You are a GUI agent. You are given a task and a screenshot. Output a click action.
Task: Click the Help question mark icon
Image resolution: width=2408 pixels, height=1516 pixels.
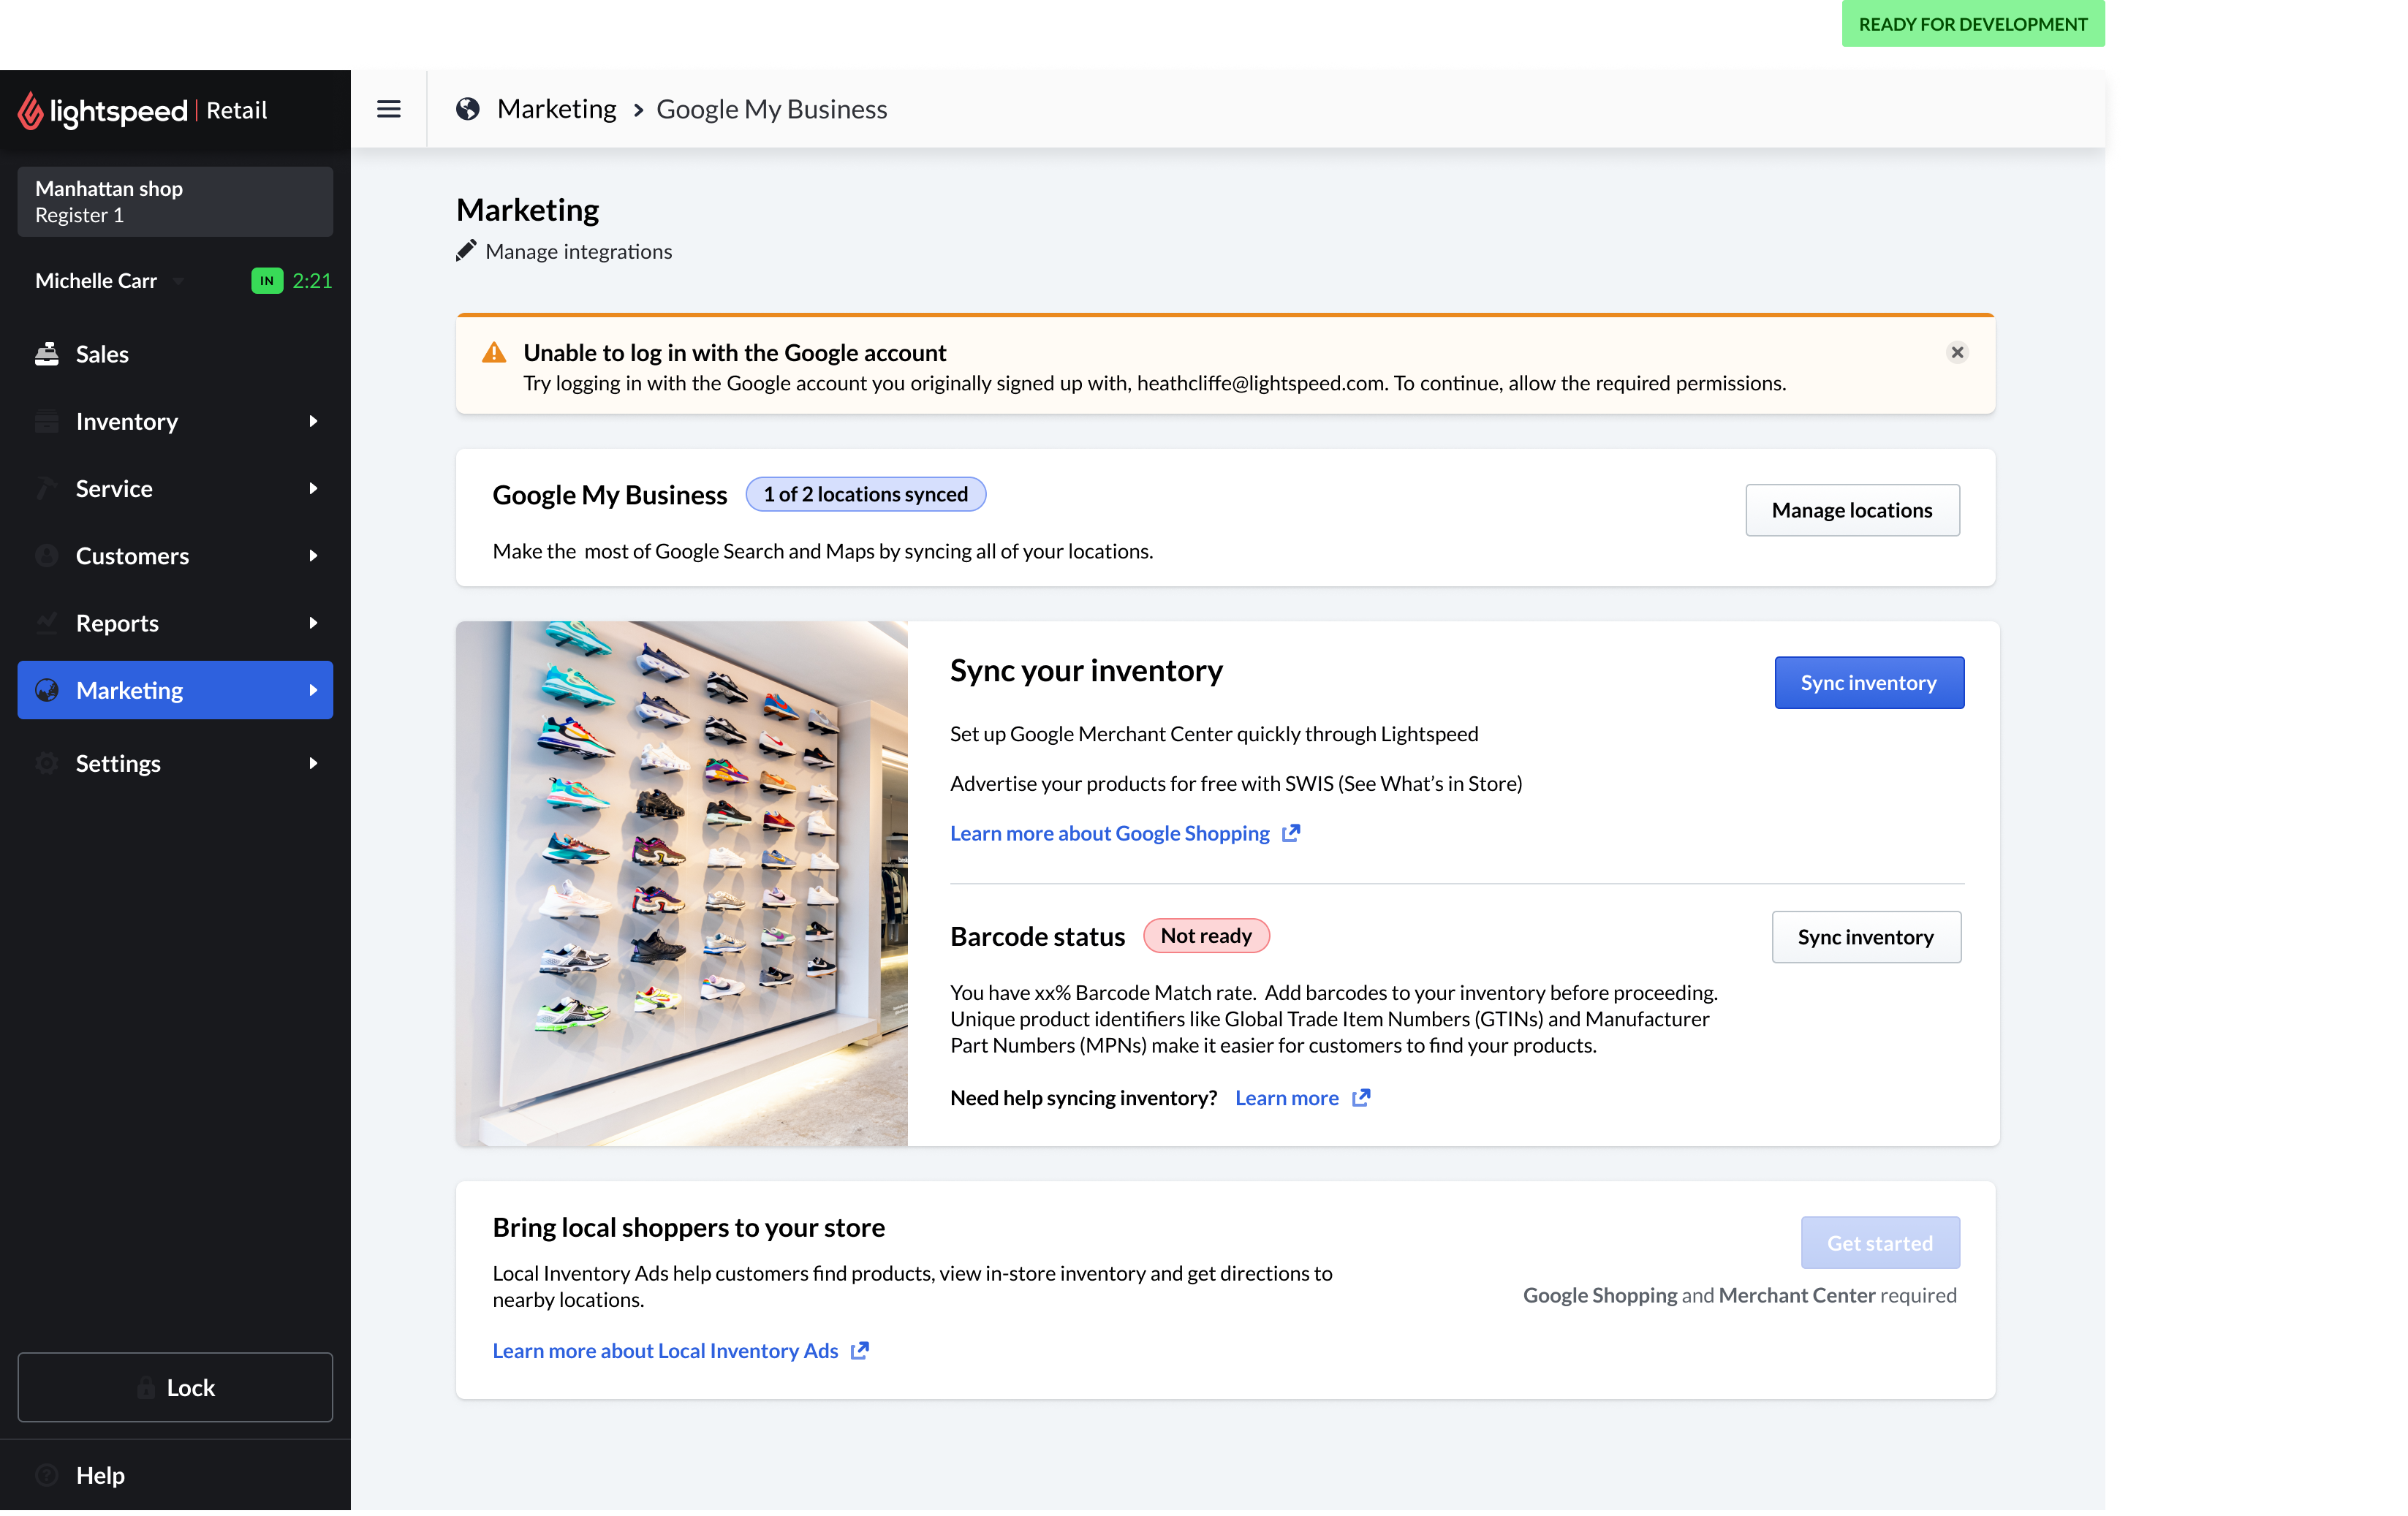[x=47, y=1475]
